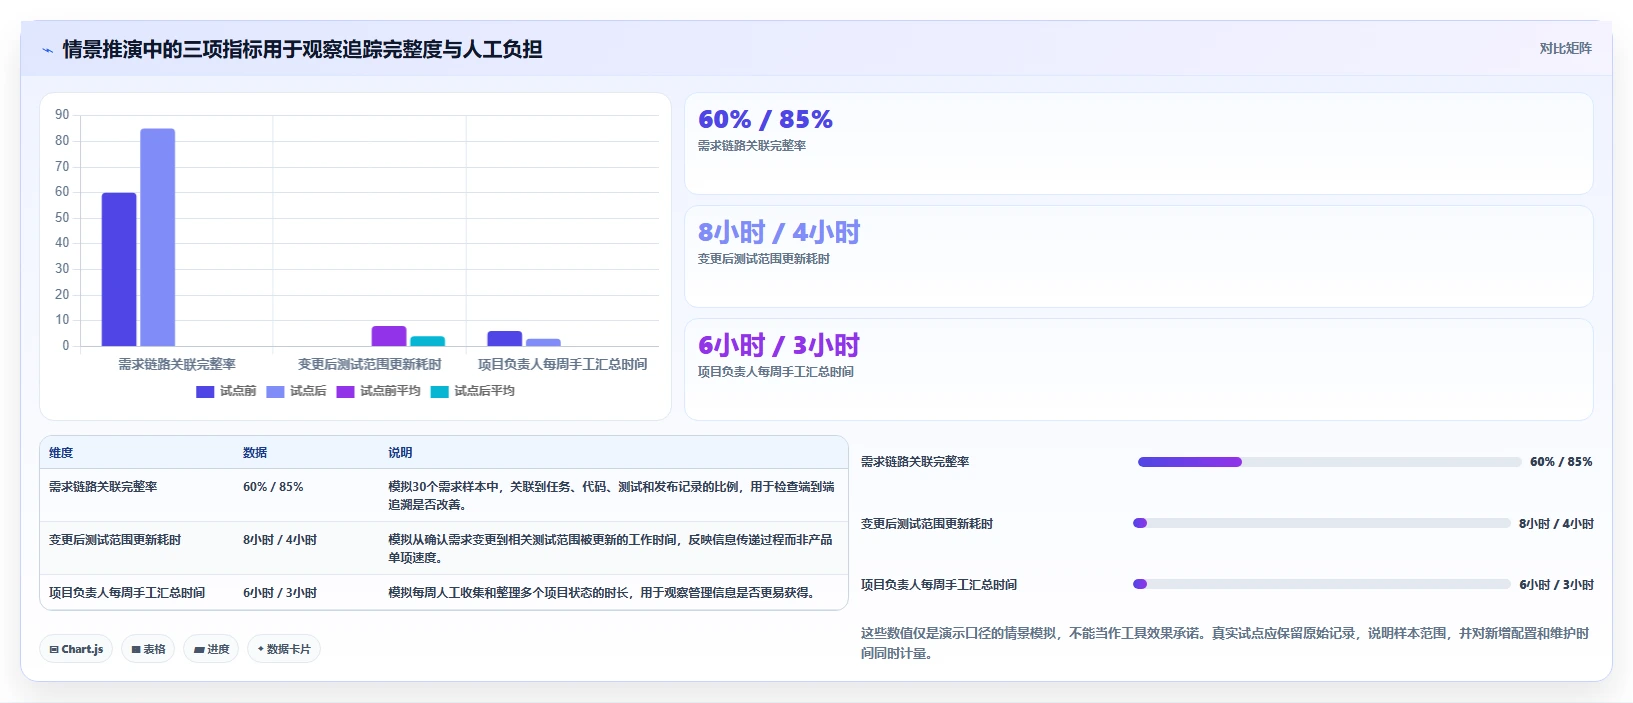Click the 试点后 bar at value 85
Viewport: 1633px width, 703px height.
point(157,238)
